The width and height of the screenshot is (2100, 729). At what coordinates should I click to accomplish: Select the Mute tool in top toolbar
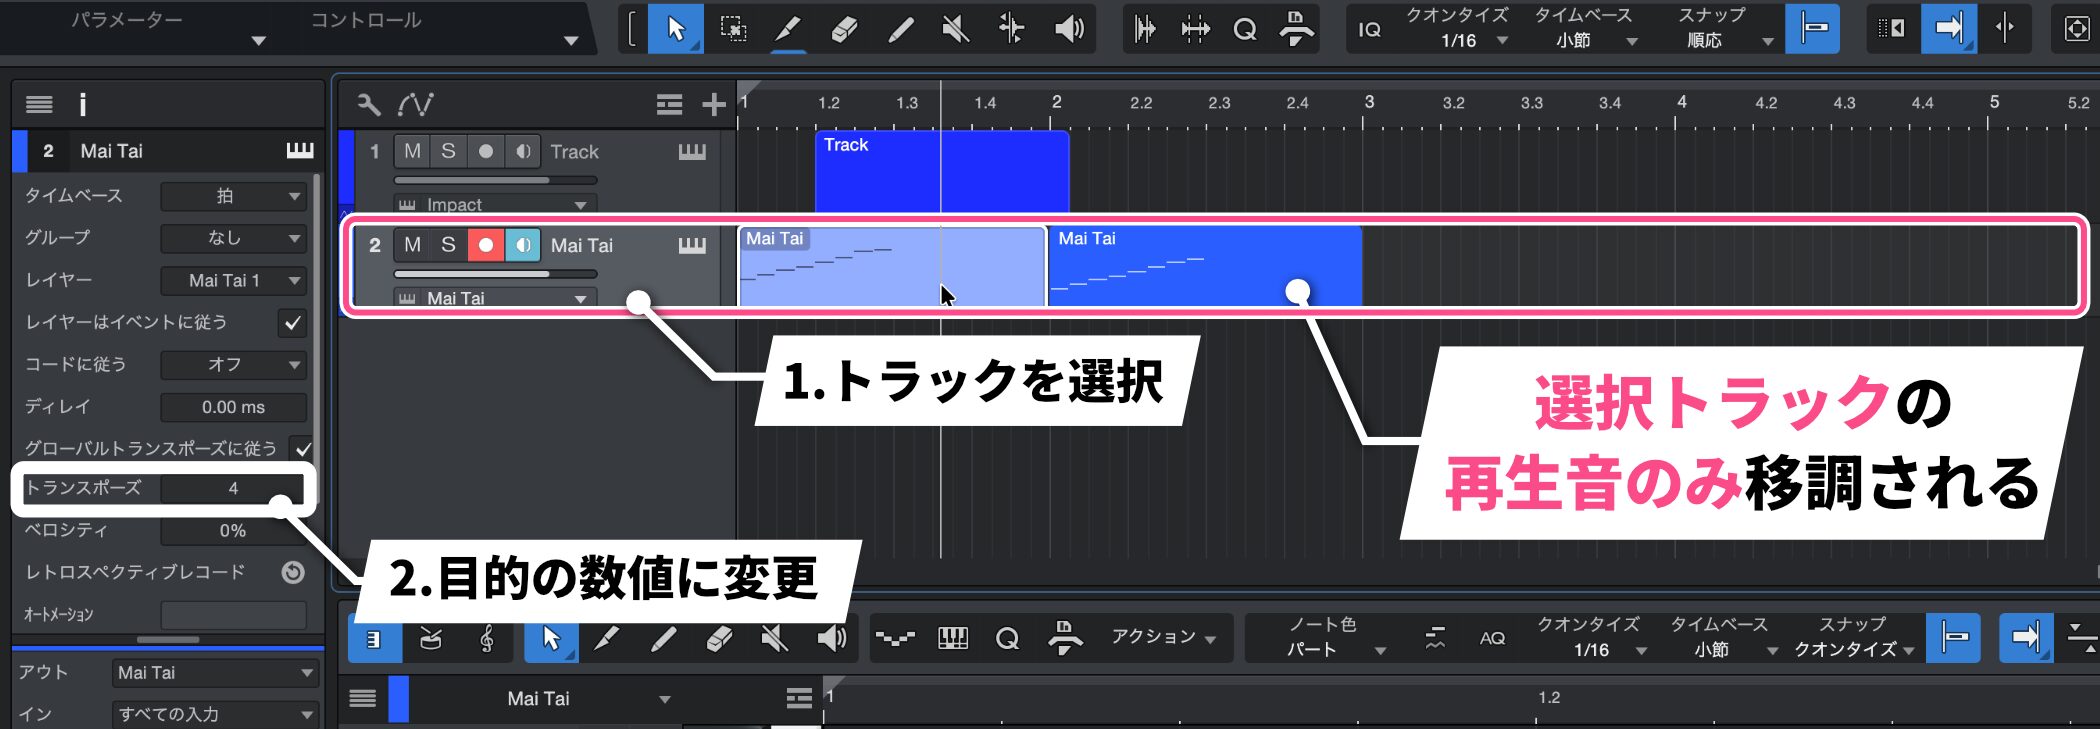(x=956, y=29)
